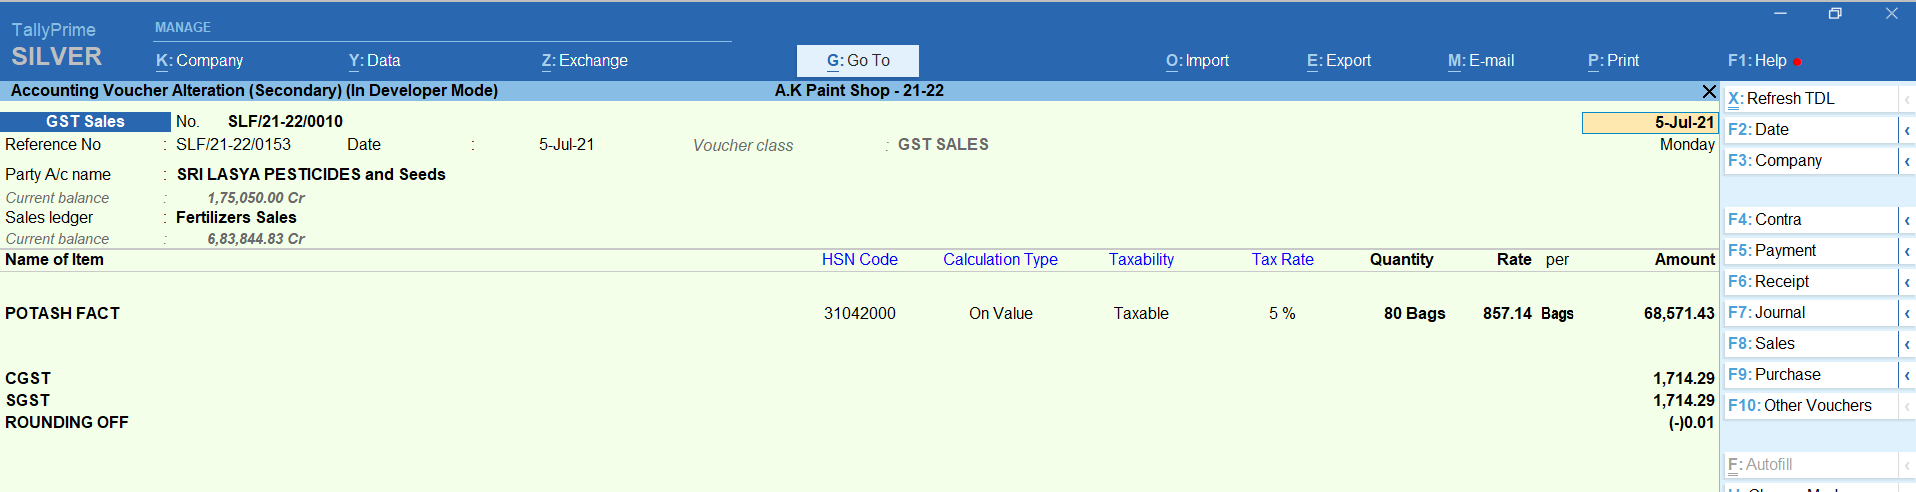This screenshot has width=1916, height=492.
Task: Click F: Autofill button
Action: (1810, 464)
